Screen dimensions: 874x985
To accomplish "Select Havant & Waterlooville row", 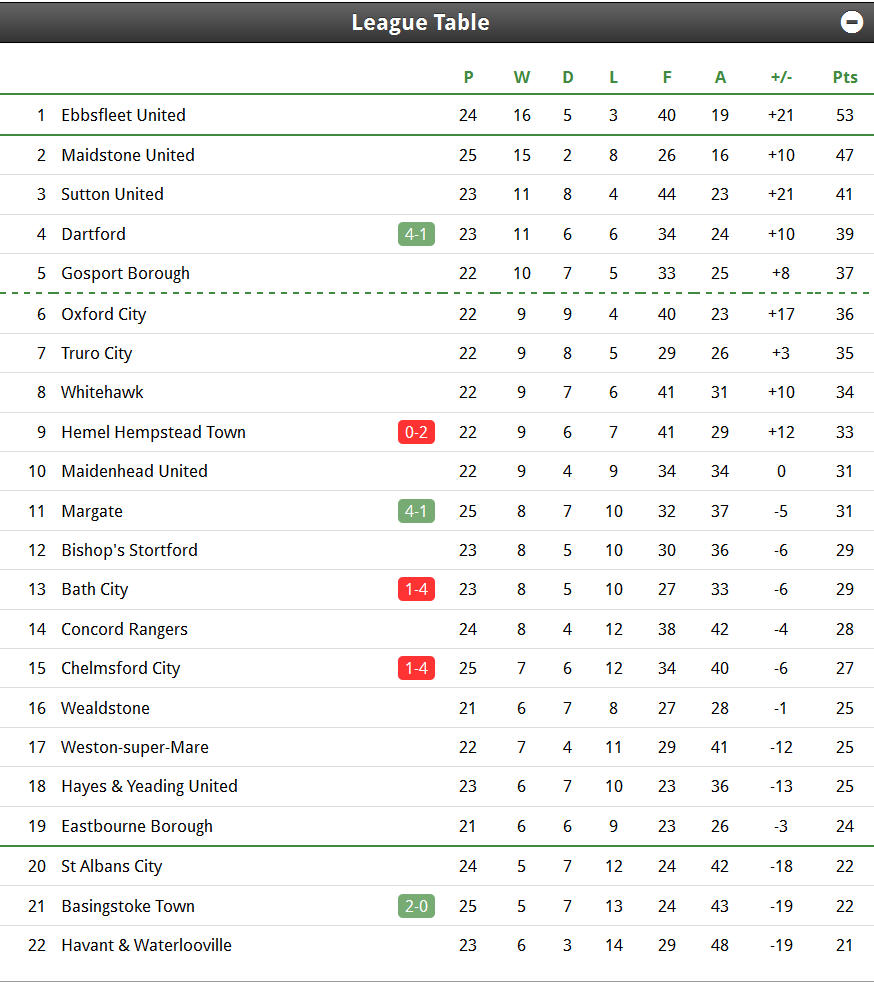I will click(x=437, y=945).
